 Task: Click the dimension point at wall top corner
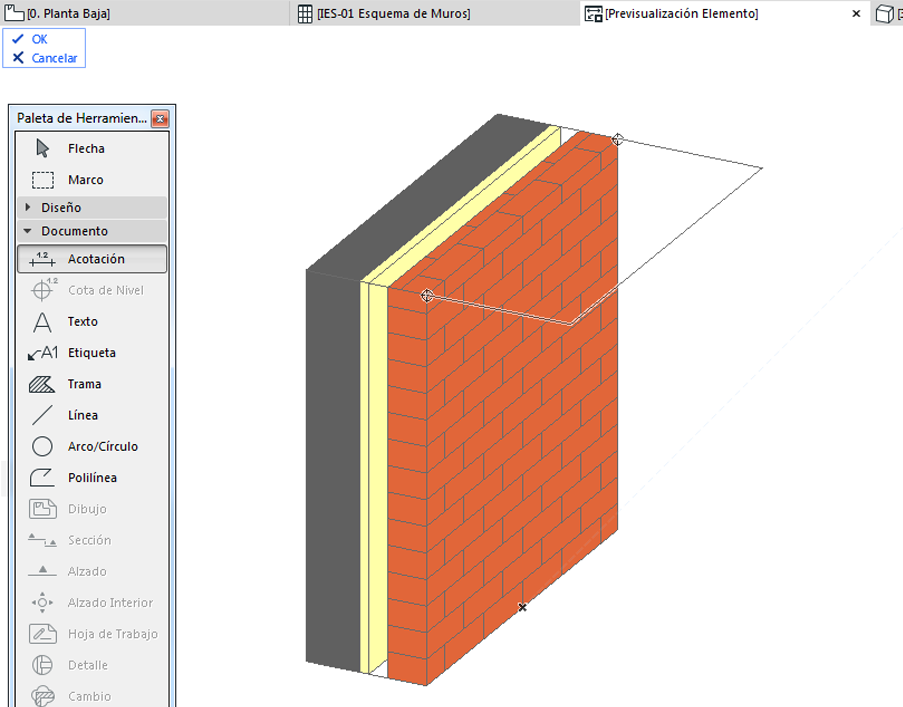tap(617, 139)
